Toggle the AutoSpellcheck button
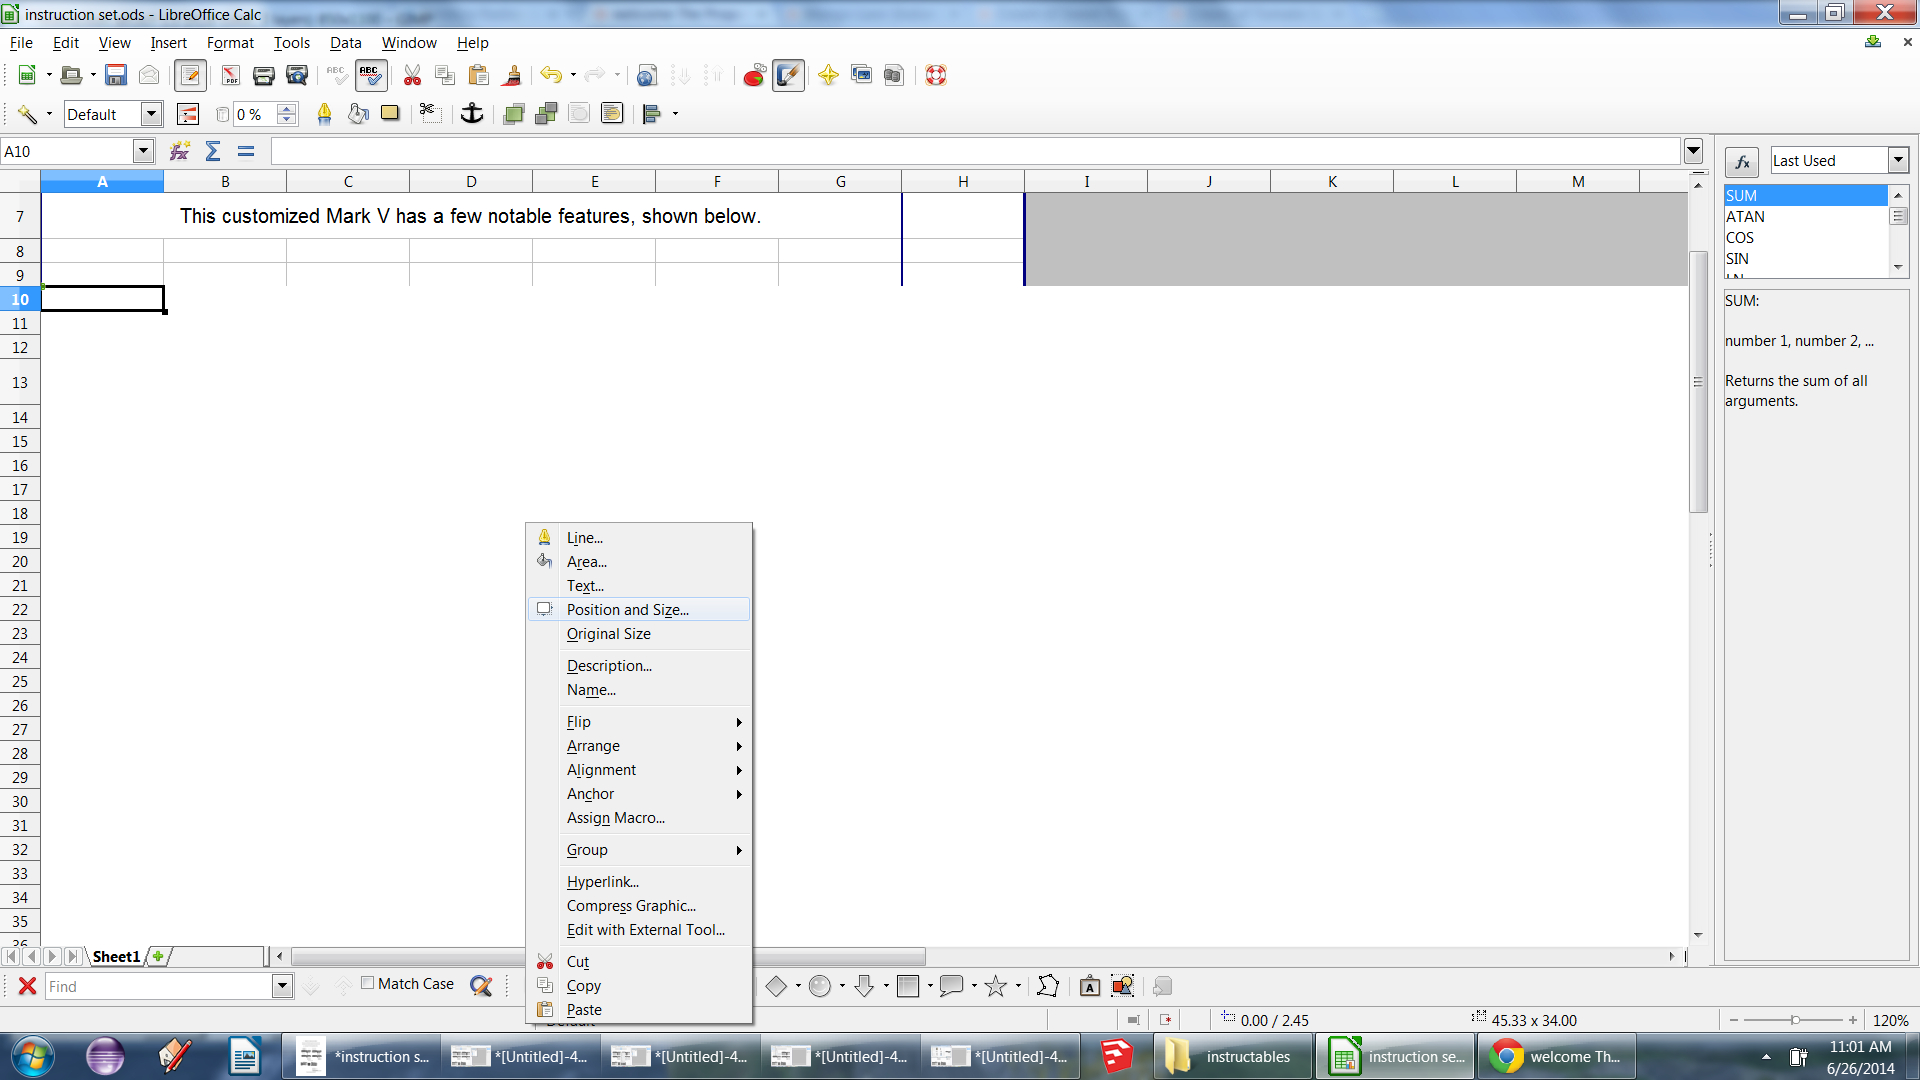1920x1080 pixels. coord(370,75)
